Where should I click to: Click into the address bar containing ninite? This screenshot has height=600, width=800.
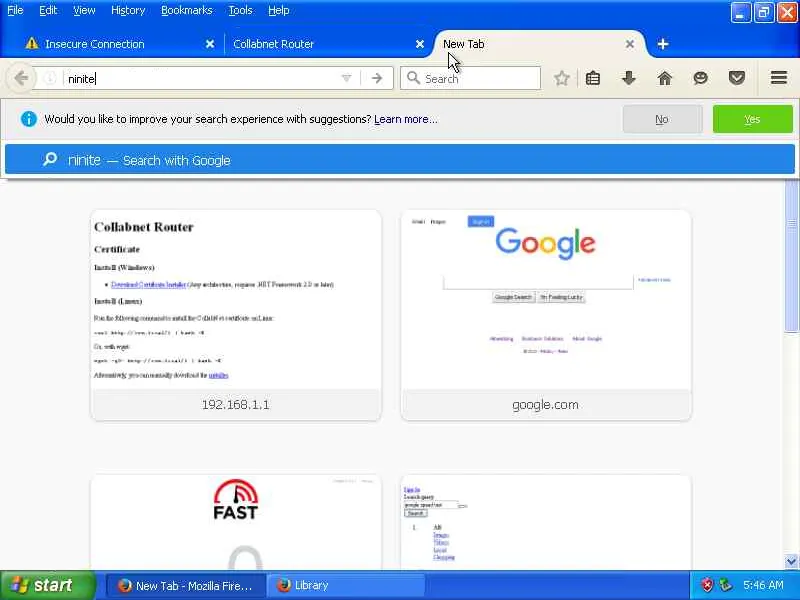(202, 78)
